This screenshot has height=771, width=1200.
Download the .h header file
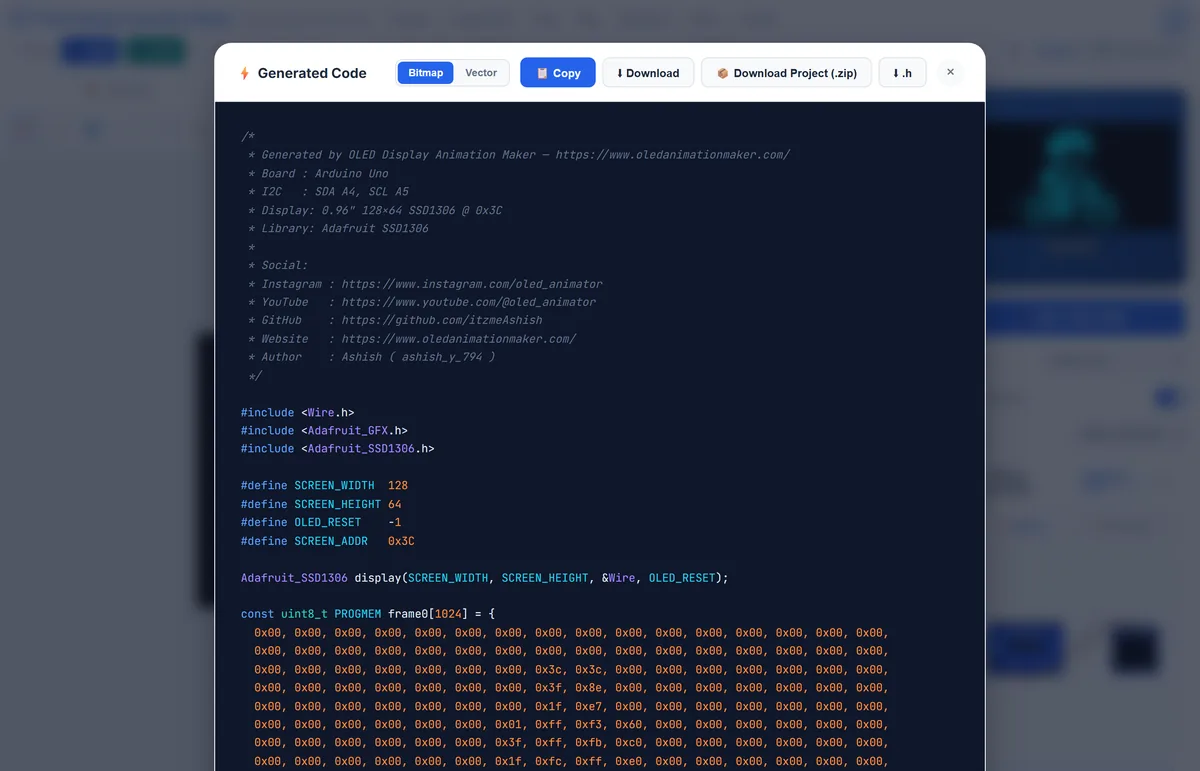[902, 73]
